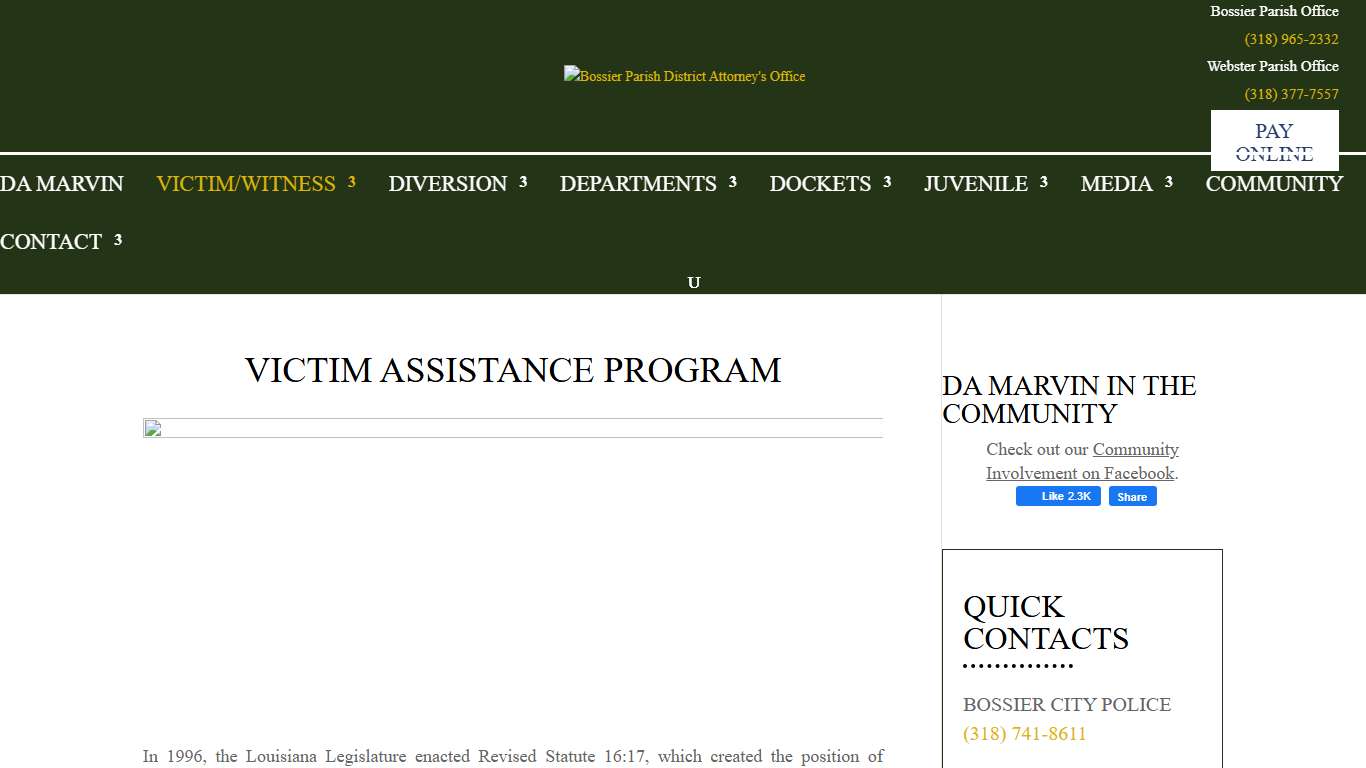Select the DA MARVIN menu item
The height and width of the screenshot is (768, 1366).
pyautogui.click(x=61, y=184)
